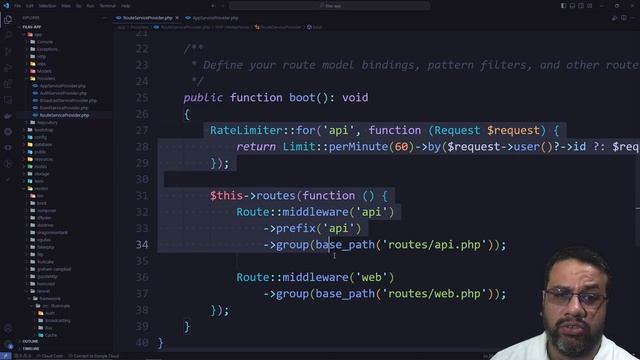
Task: Click line number 34 in the gutter
Action: pyautogui.click(x=142, y=244)
